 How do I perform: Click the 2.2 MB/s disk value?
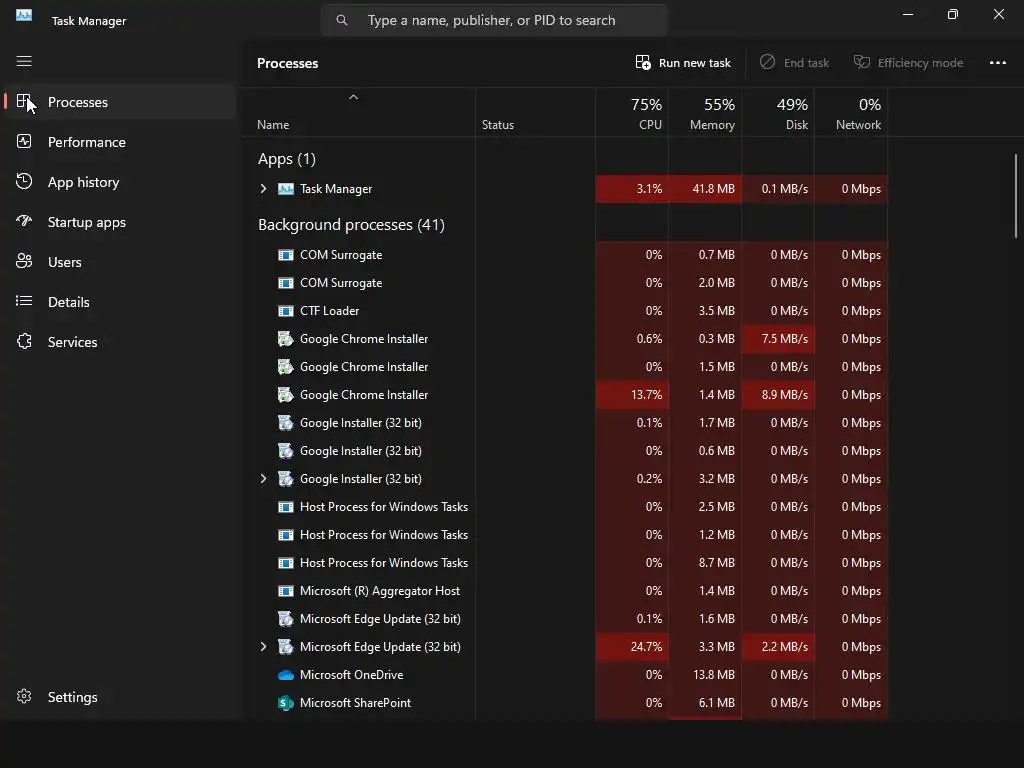[784, 647]
